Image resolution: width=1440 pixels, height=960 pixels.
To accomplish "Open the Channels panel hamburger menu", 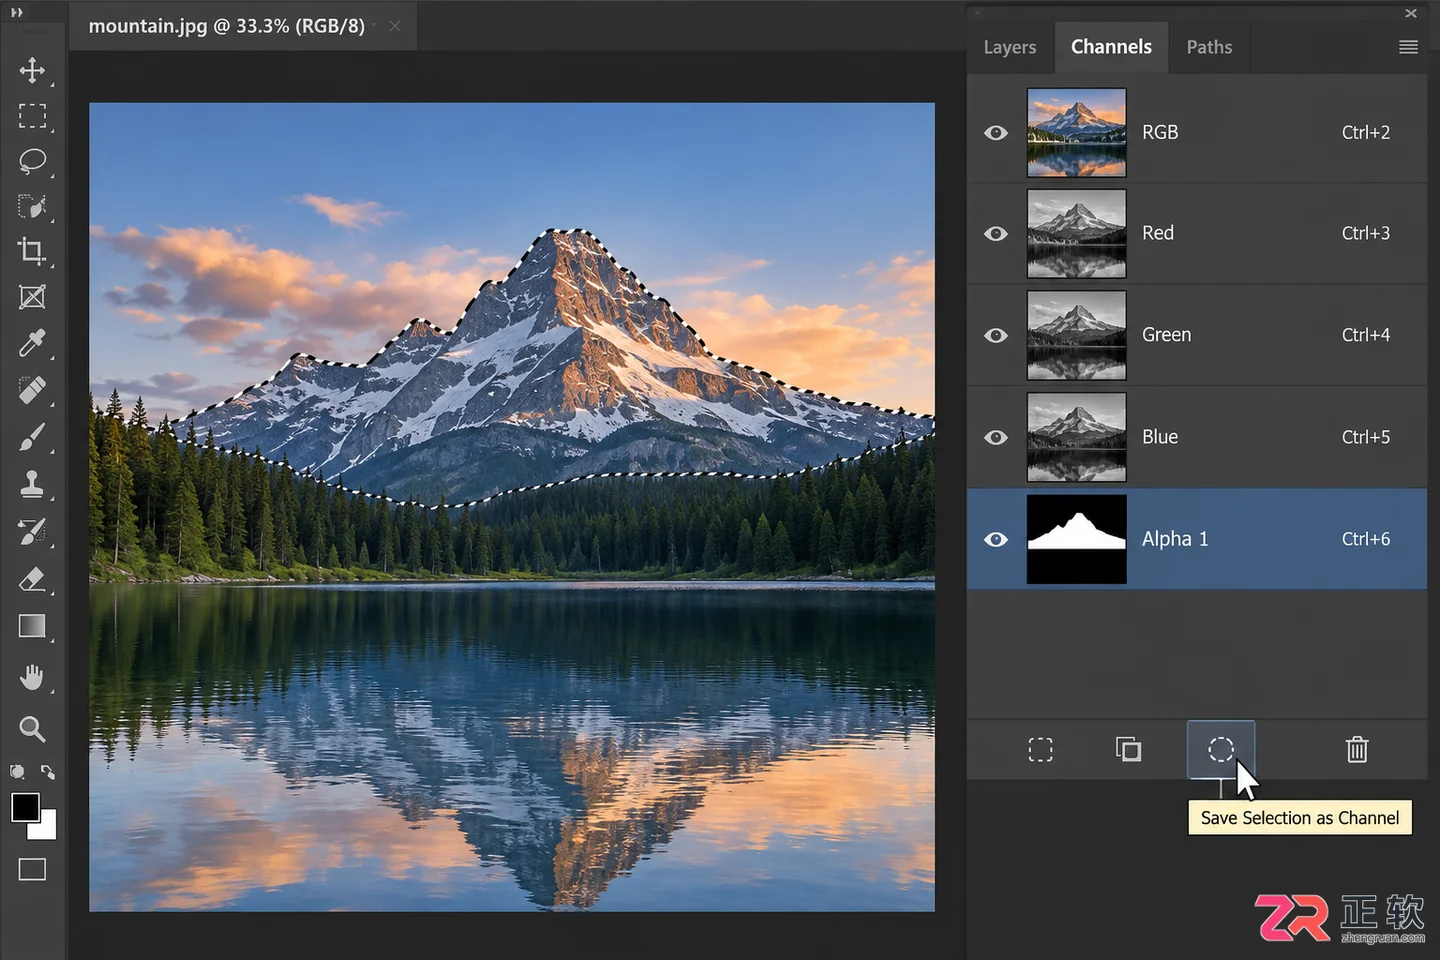I will (1408, 47).
